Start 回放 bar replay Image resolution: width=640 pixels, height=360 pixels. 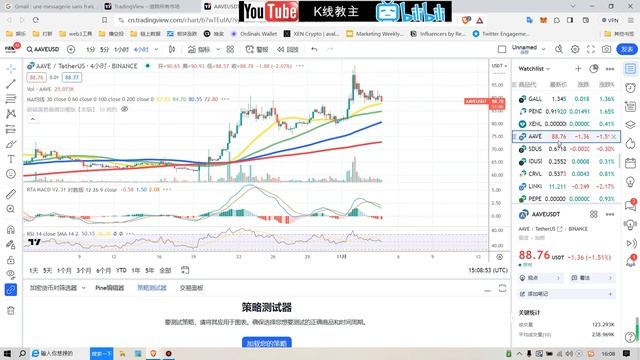click(288, 49)
